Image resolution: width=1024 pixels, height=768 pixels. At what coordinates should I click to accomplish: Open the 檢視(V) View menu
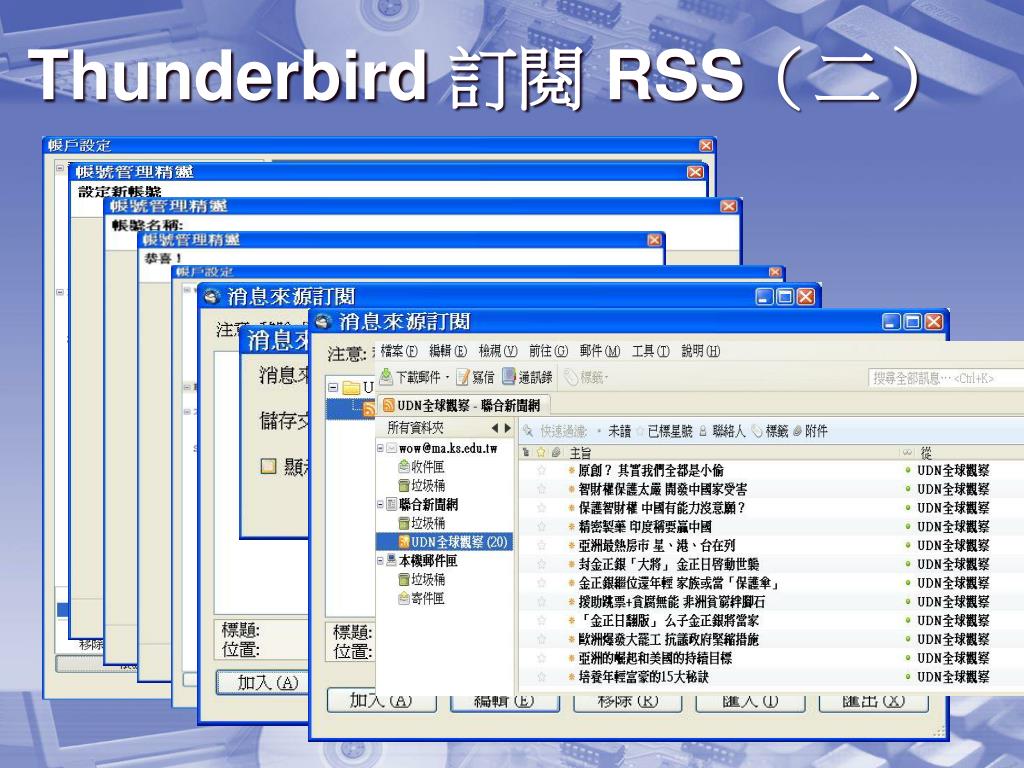point(498,351)
